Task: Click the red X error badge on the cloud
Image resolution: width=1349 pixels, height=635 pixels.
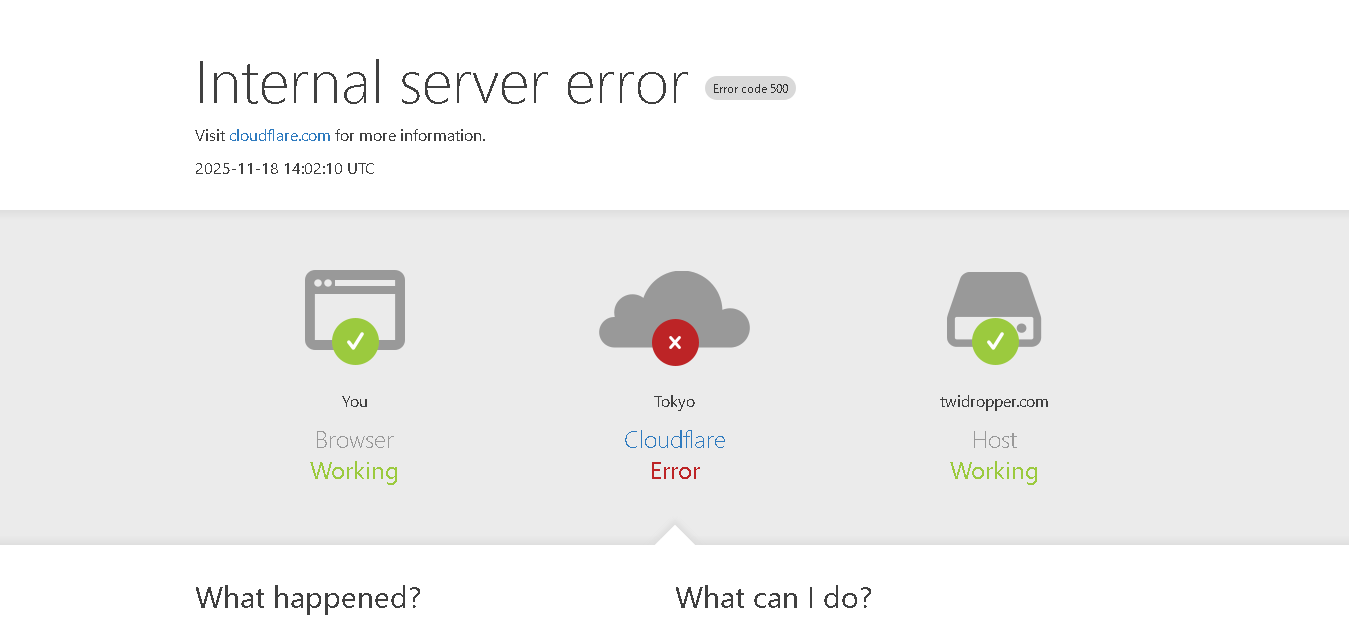Action: (x=675, y=343)
